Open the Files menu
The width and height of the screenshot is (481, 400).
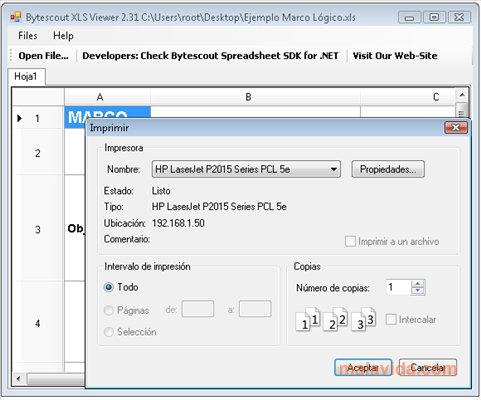coord(28,36)
